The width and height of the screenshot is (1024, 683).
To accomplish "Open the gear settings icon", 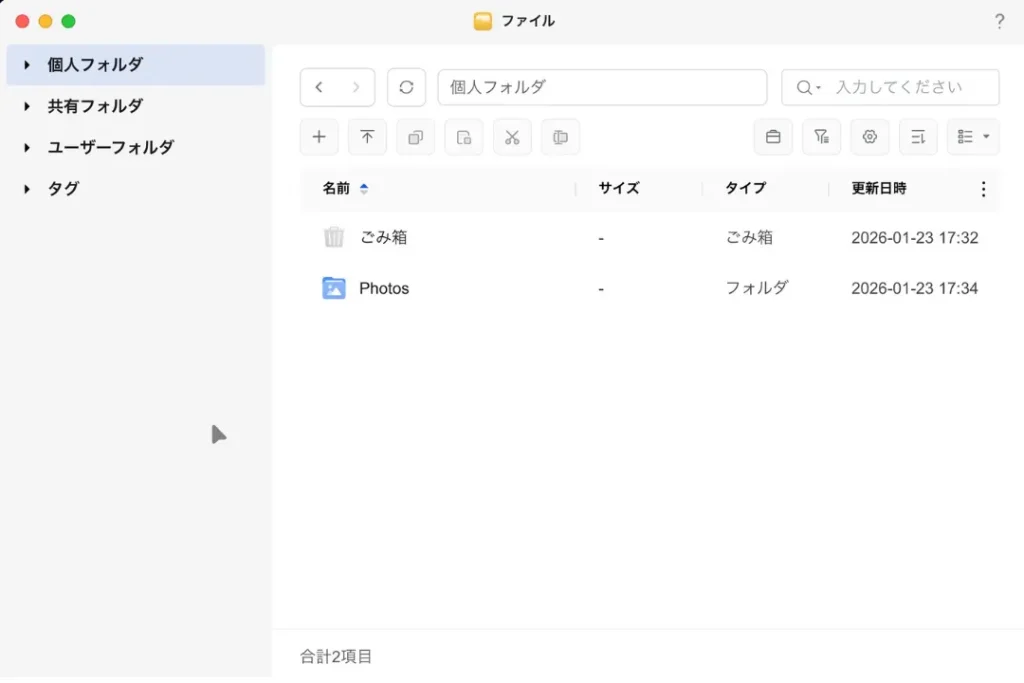I will pyautogui.click(x=869, y=137).
